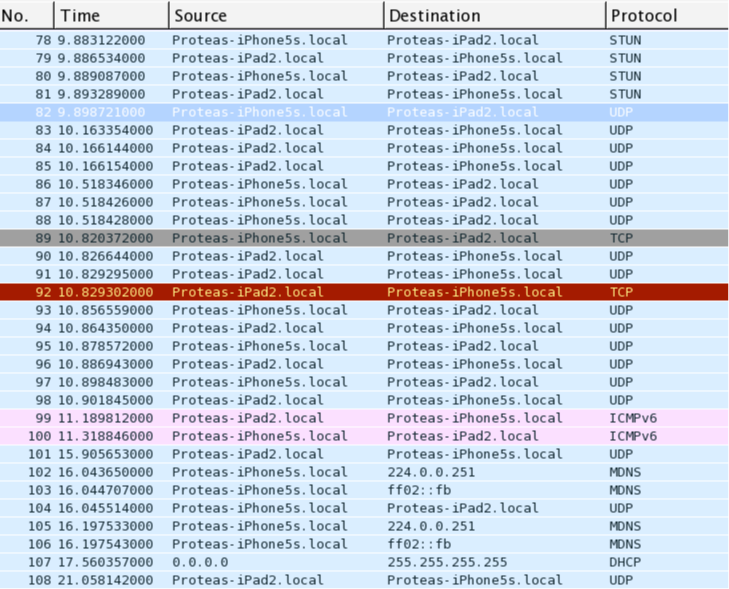This screenshot has width=729, height=589.
Task: Click time 10.518346000 of packet 86
Action: tap(106, 185)
